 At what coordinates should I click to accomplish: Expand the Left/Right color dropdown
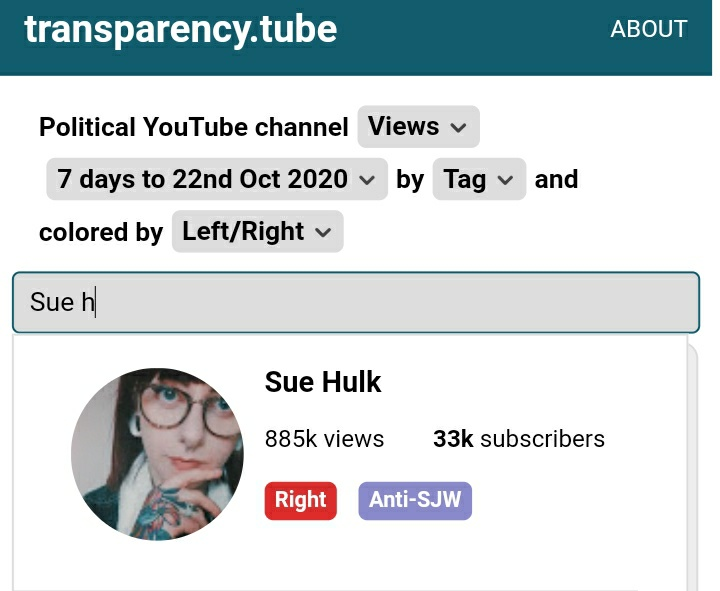point(258,231)
